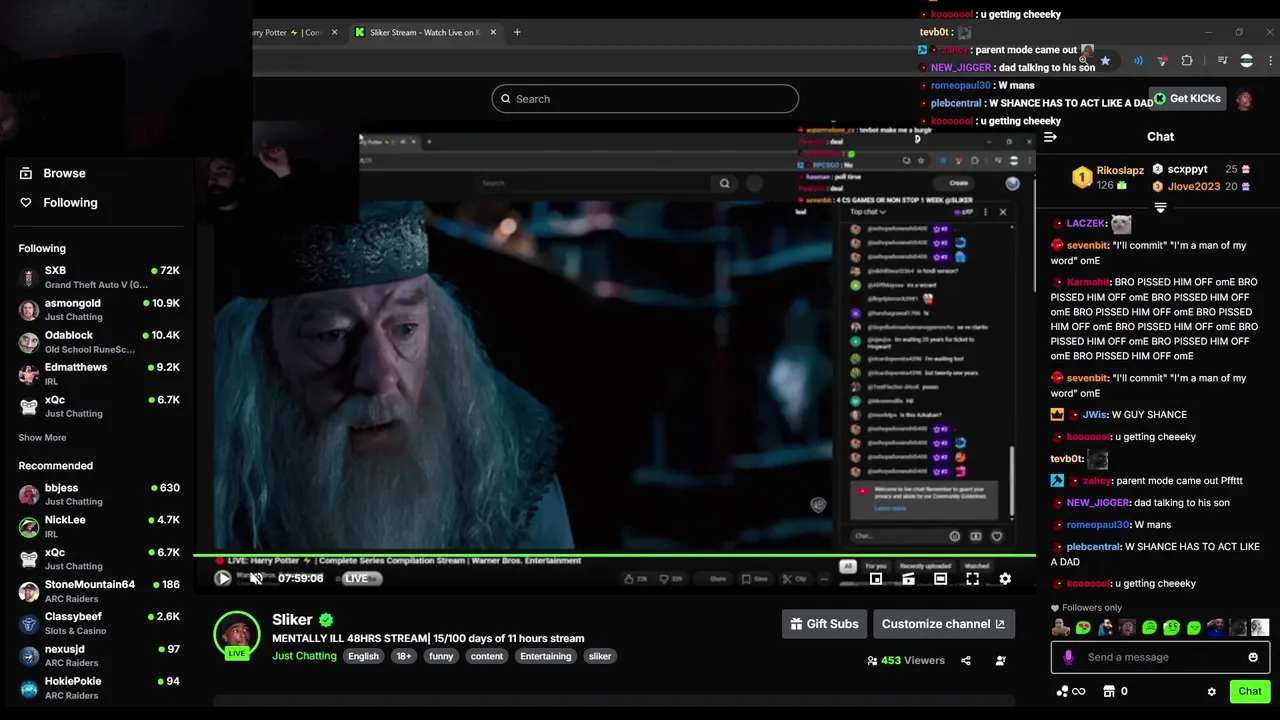Viewport: 1280px width, 720px height.
Task: Open Kick player settings gear
Action: pos(1005,578)
